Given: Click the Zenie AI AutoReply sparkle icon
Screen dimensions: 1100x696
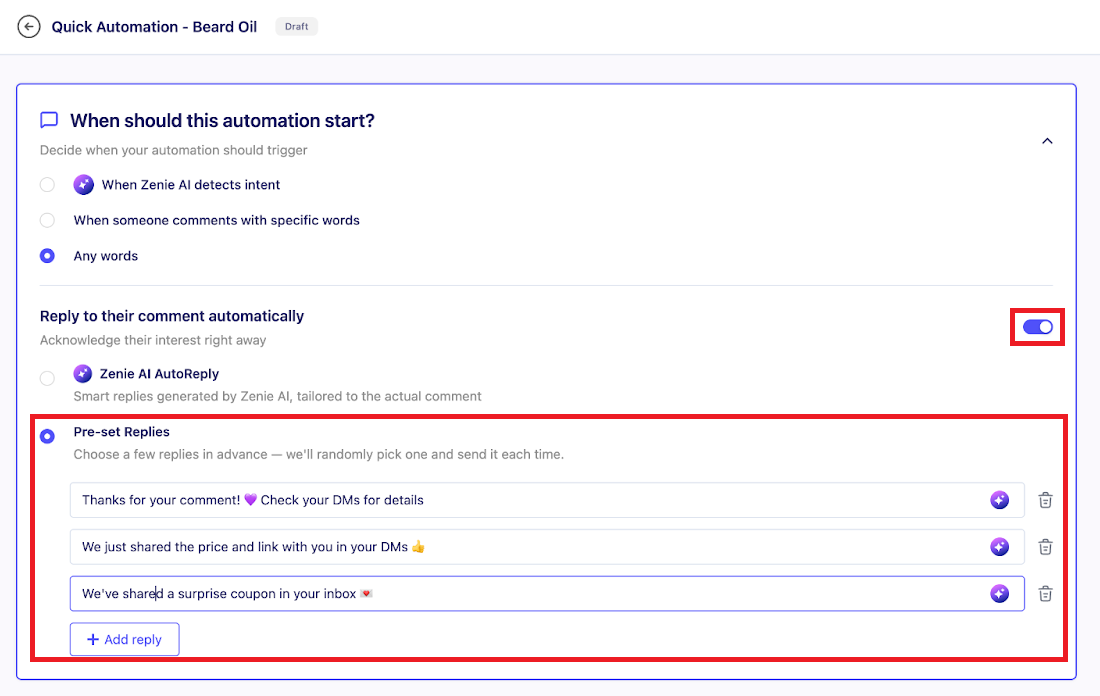Looking at the screenshot, I should click(84, 374).
